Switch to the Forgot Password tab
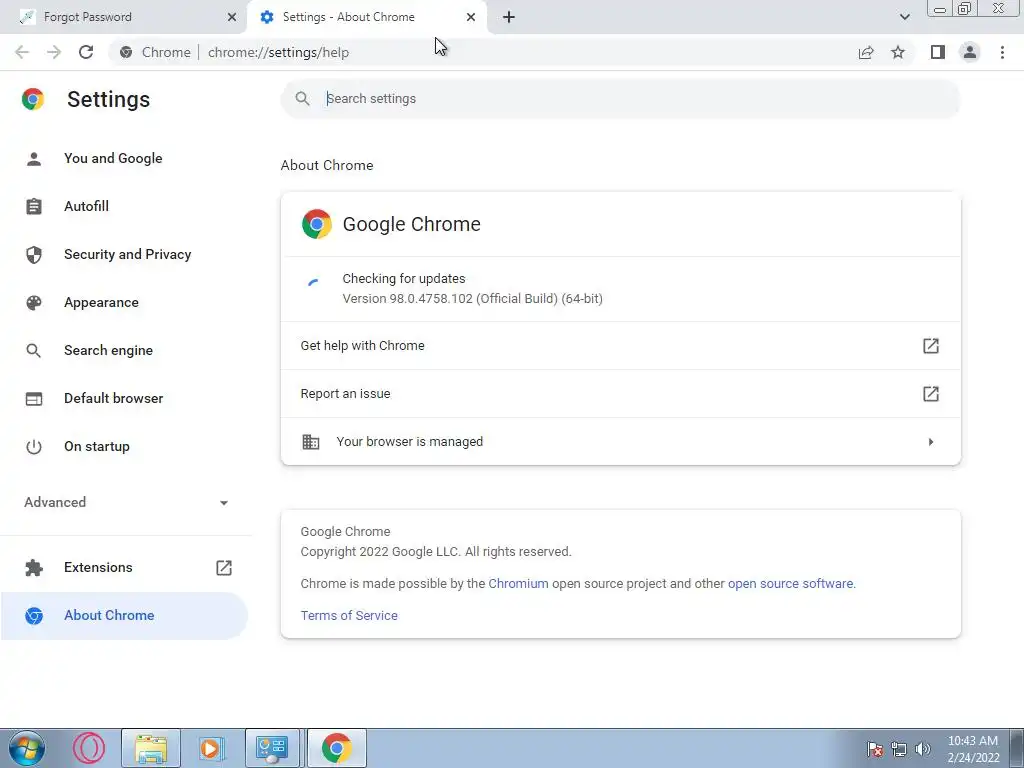Image resolution: width=1024 pixels, height=768 pixels. pos(123,17)
